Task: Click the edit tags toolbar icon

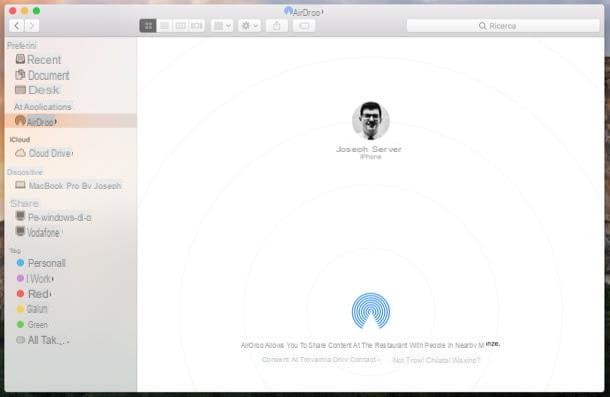Action: [304, 26]
